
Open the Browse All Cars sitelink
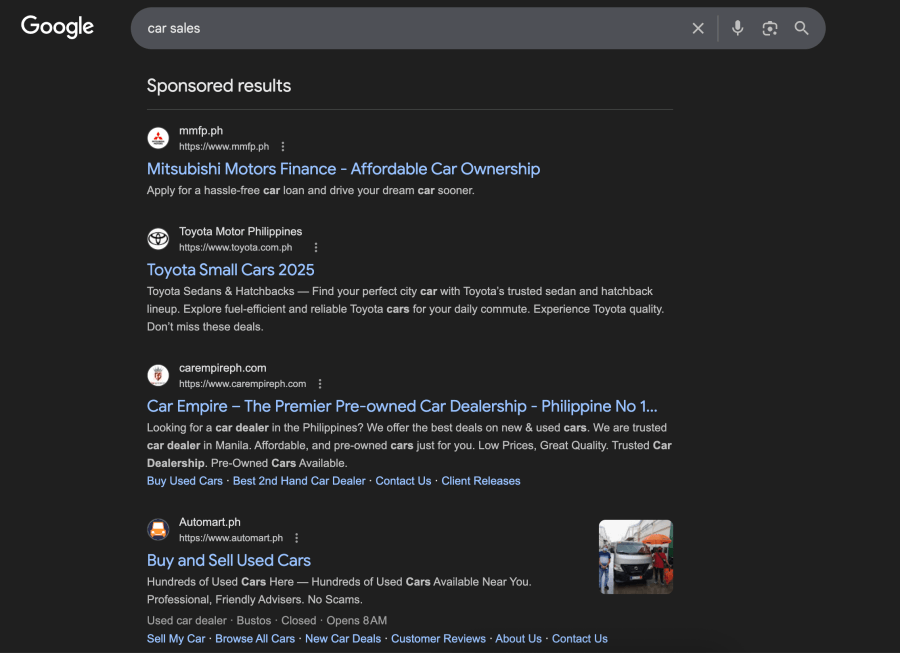point(255,639)
